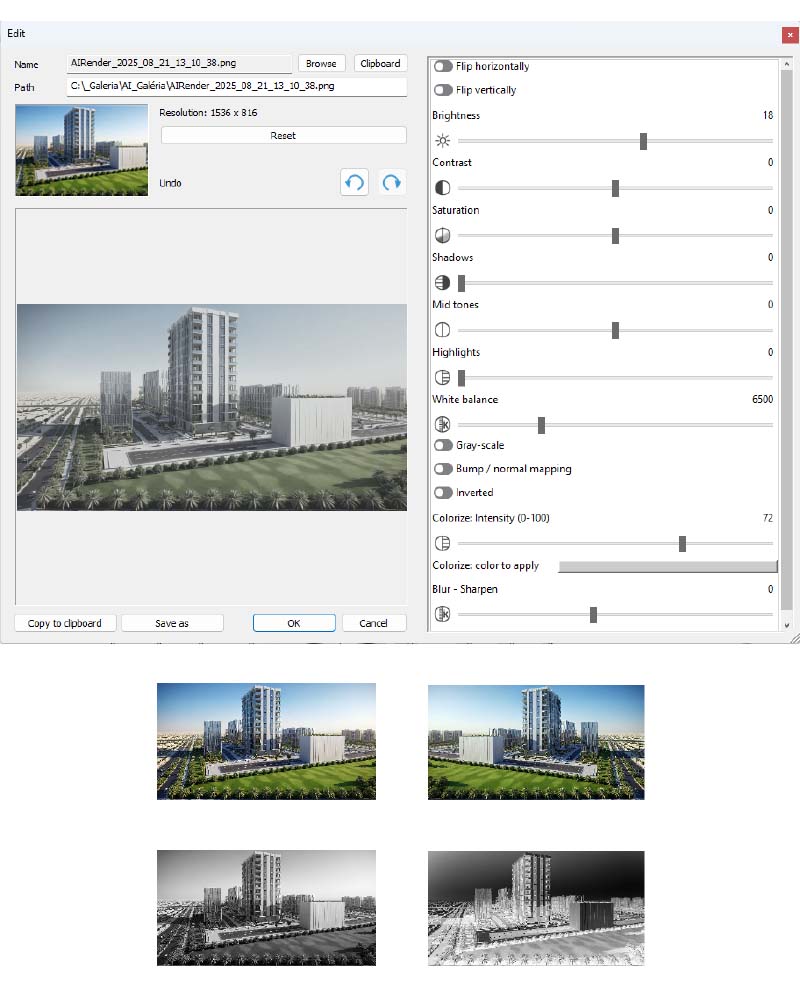Click the Shadows icon
800x1000 pixels.
443,283
